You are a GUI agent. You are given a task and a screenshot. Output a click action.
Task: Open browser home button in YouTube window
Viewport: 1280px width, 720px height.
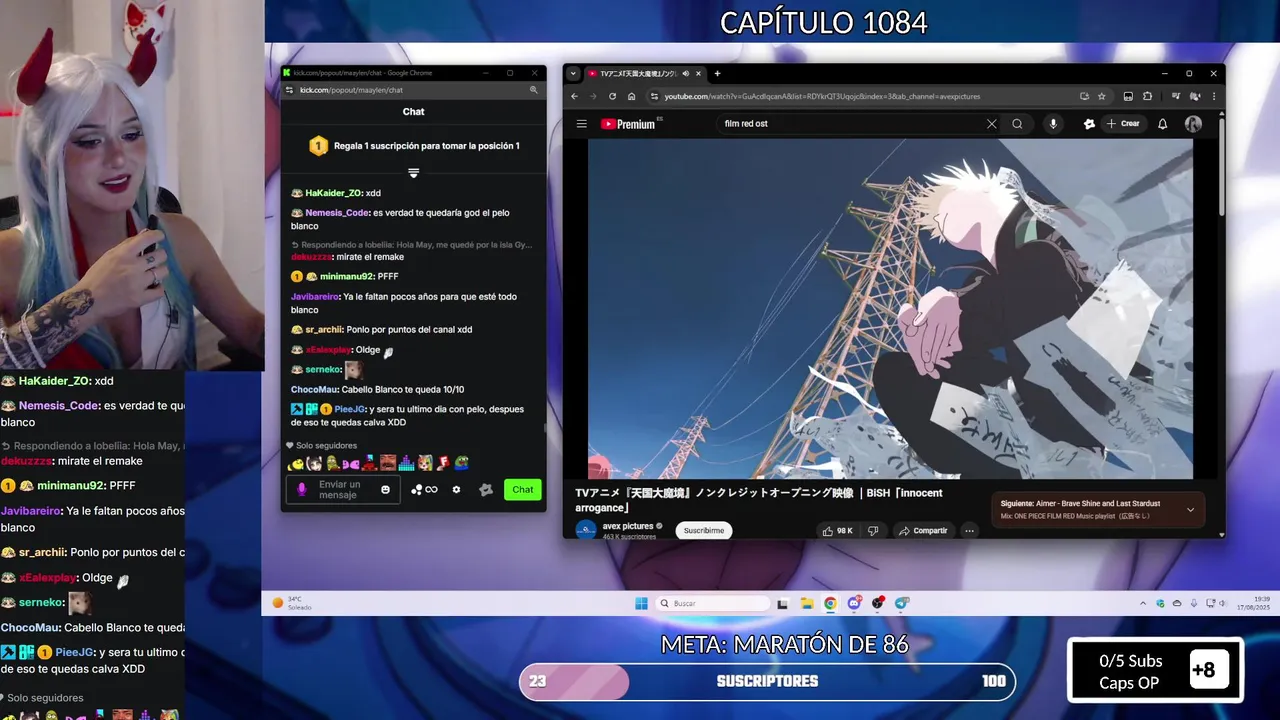point(631,96)
